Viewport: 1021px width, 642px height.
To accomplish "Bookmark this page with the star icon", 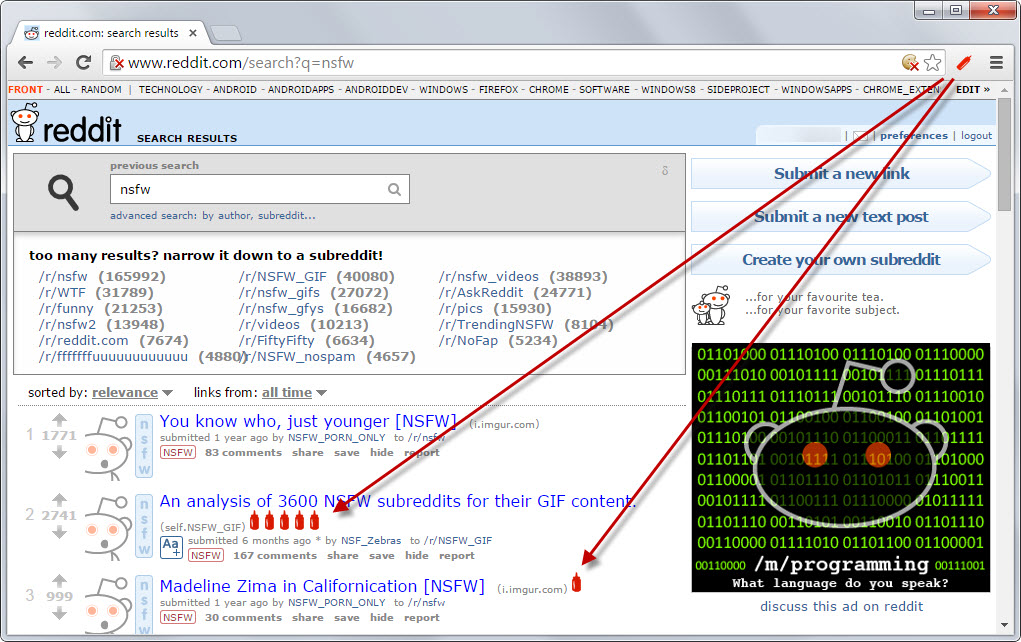I will click(932, 63).
